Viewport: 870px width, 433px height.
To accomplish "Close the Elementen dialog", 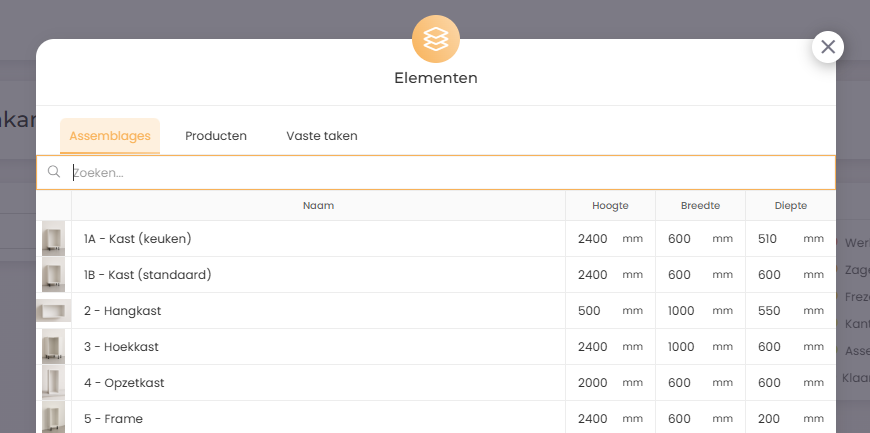I will (827, 46).
